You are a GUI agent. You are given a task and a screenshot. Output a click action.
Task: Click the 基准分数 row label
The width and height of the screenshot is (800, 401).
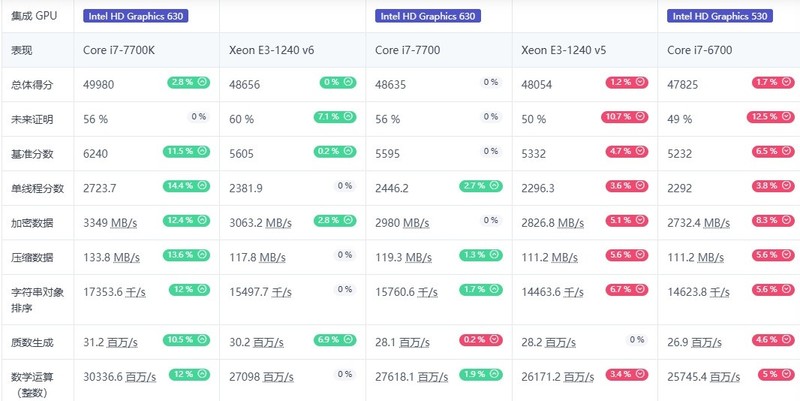click(x=32, y=154)
